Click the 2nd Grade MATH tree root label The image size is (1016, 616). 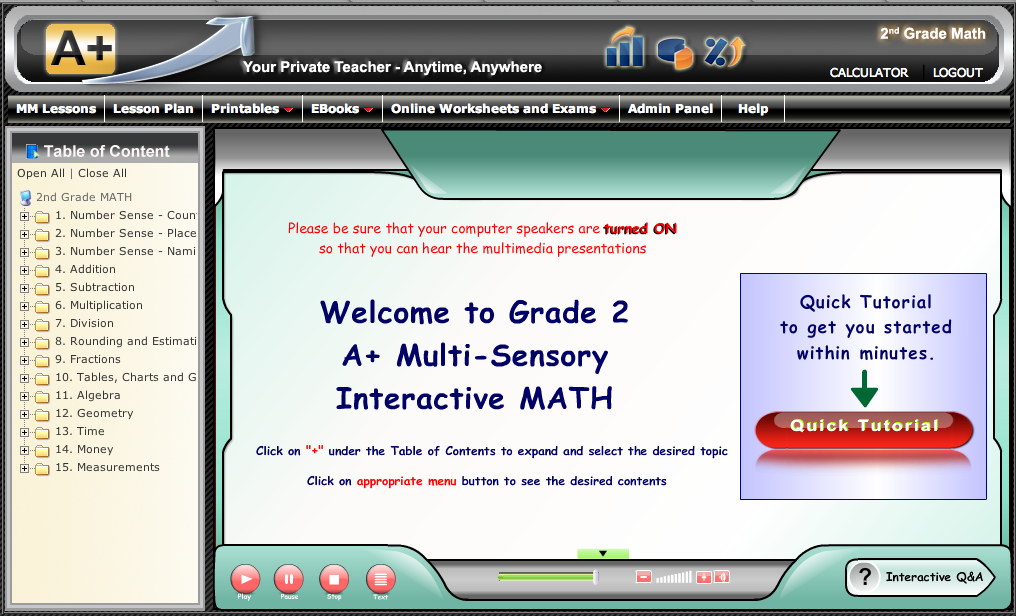click(x=84, y=197)
